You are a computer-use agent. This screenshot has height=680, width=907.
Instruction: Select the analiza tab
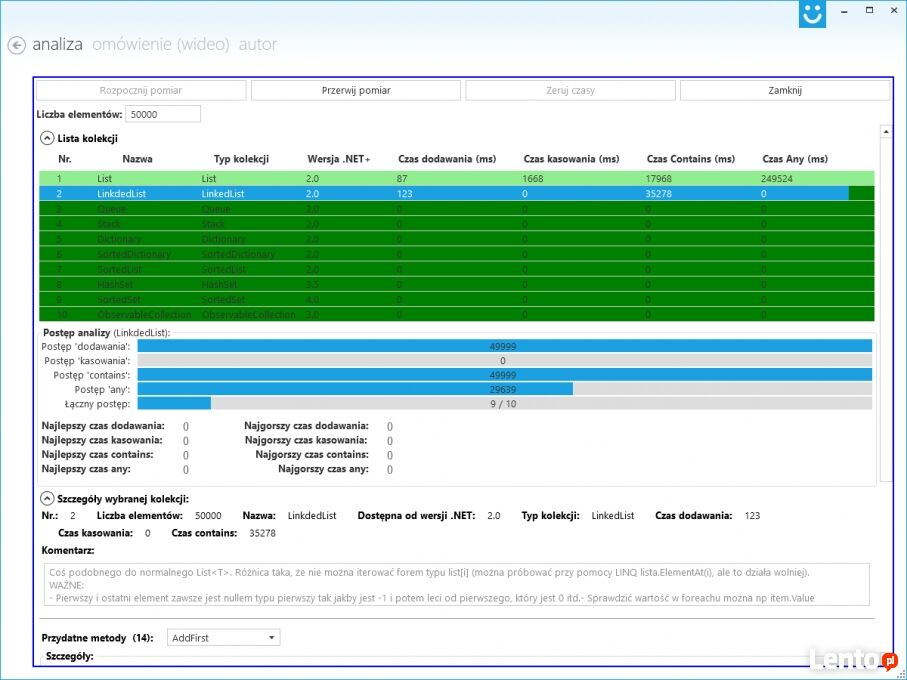coord(57,44)
